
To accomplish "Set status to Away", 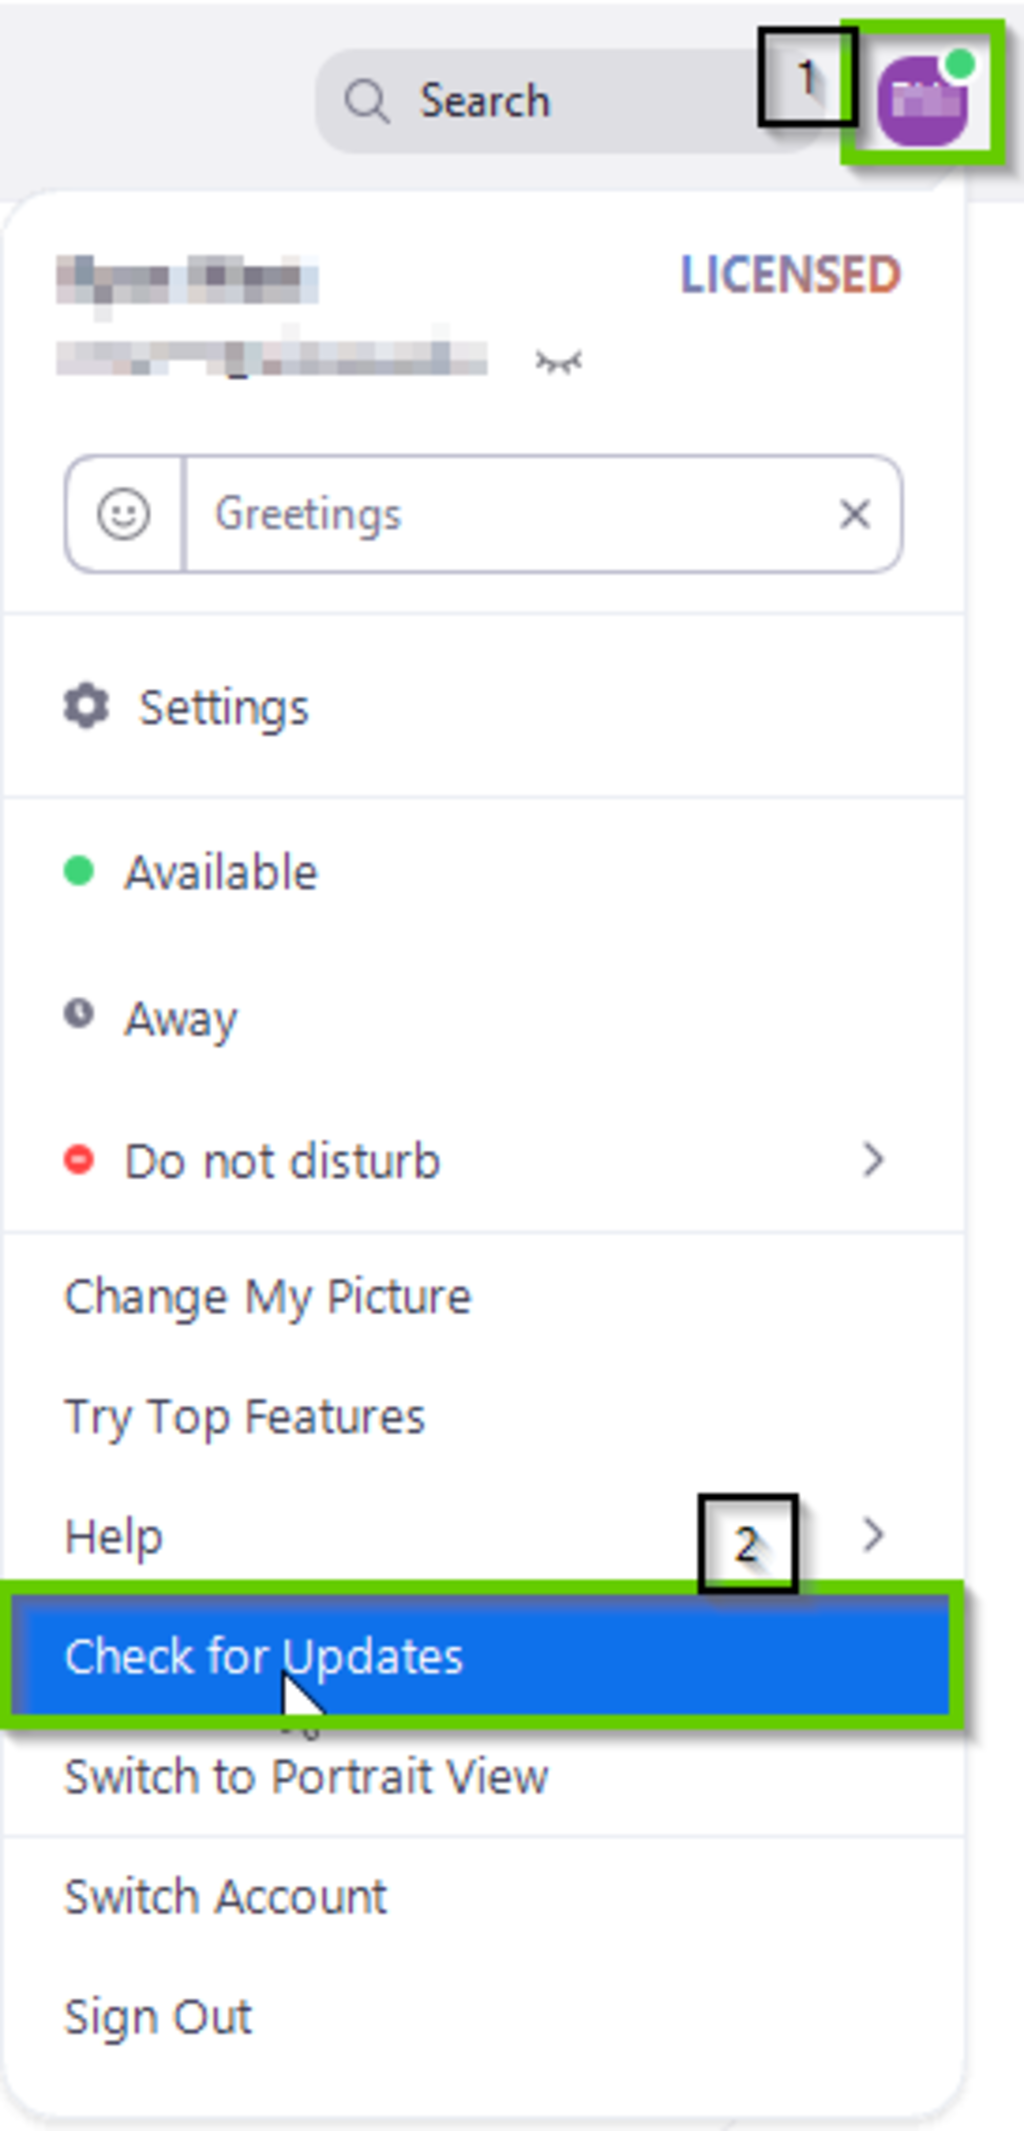I will (180, 1018).
